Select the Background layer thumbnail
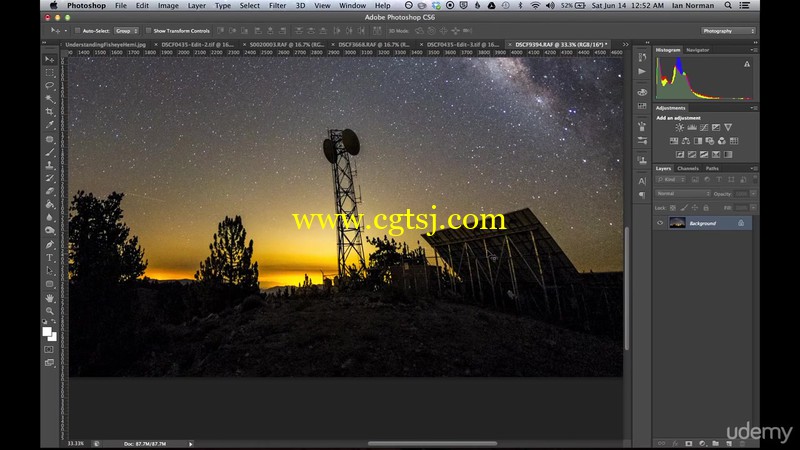Image resolution: width=800 pixels, height=450 pixels. 677,223
